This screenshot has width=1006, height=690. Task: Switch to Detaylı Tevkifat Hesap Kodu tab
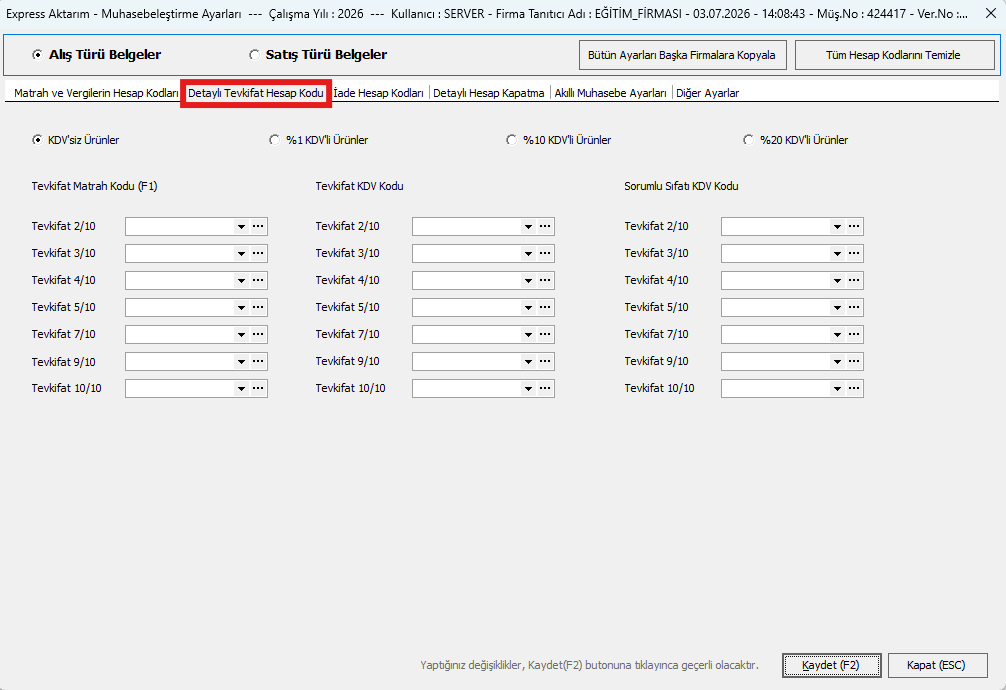coord(256,93)
